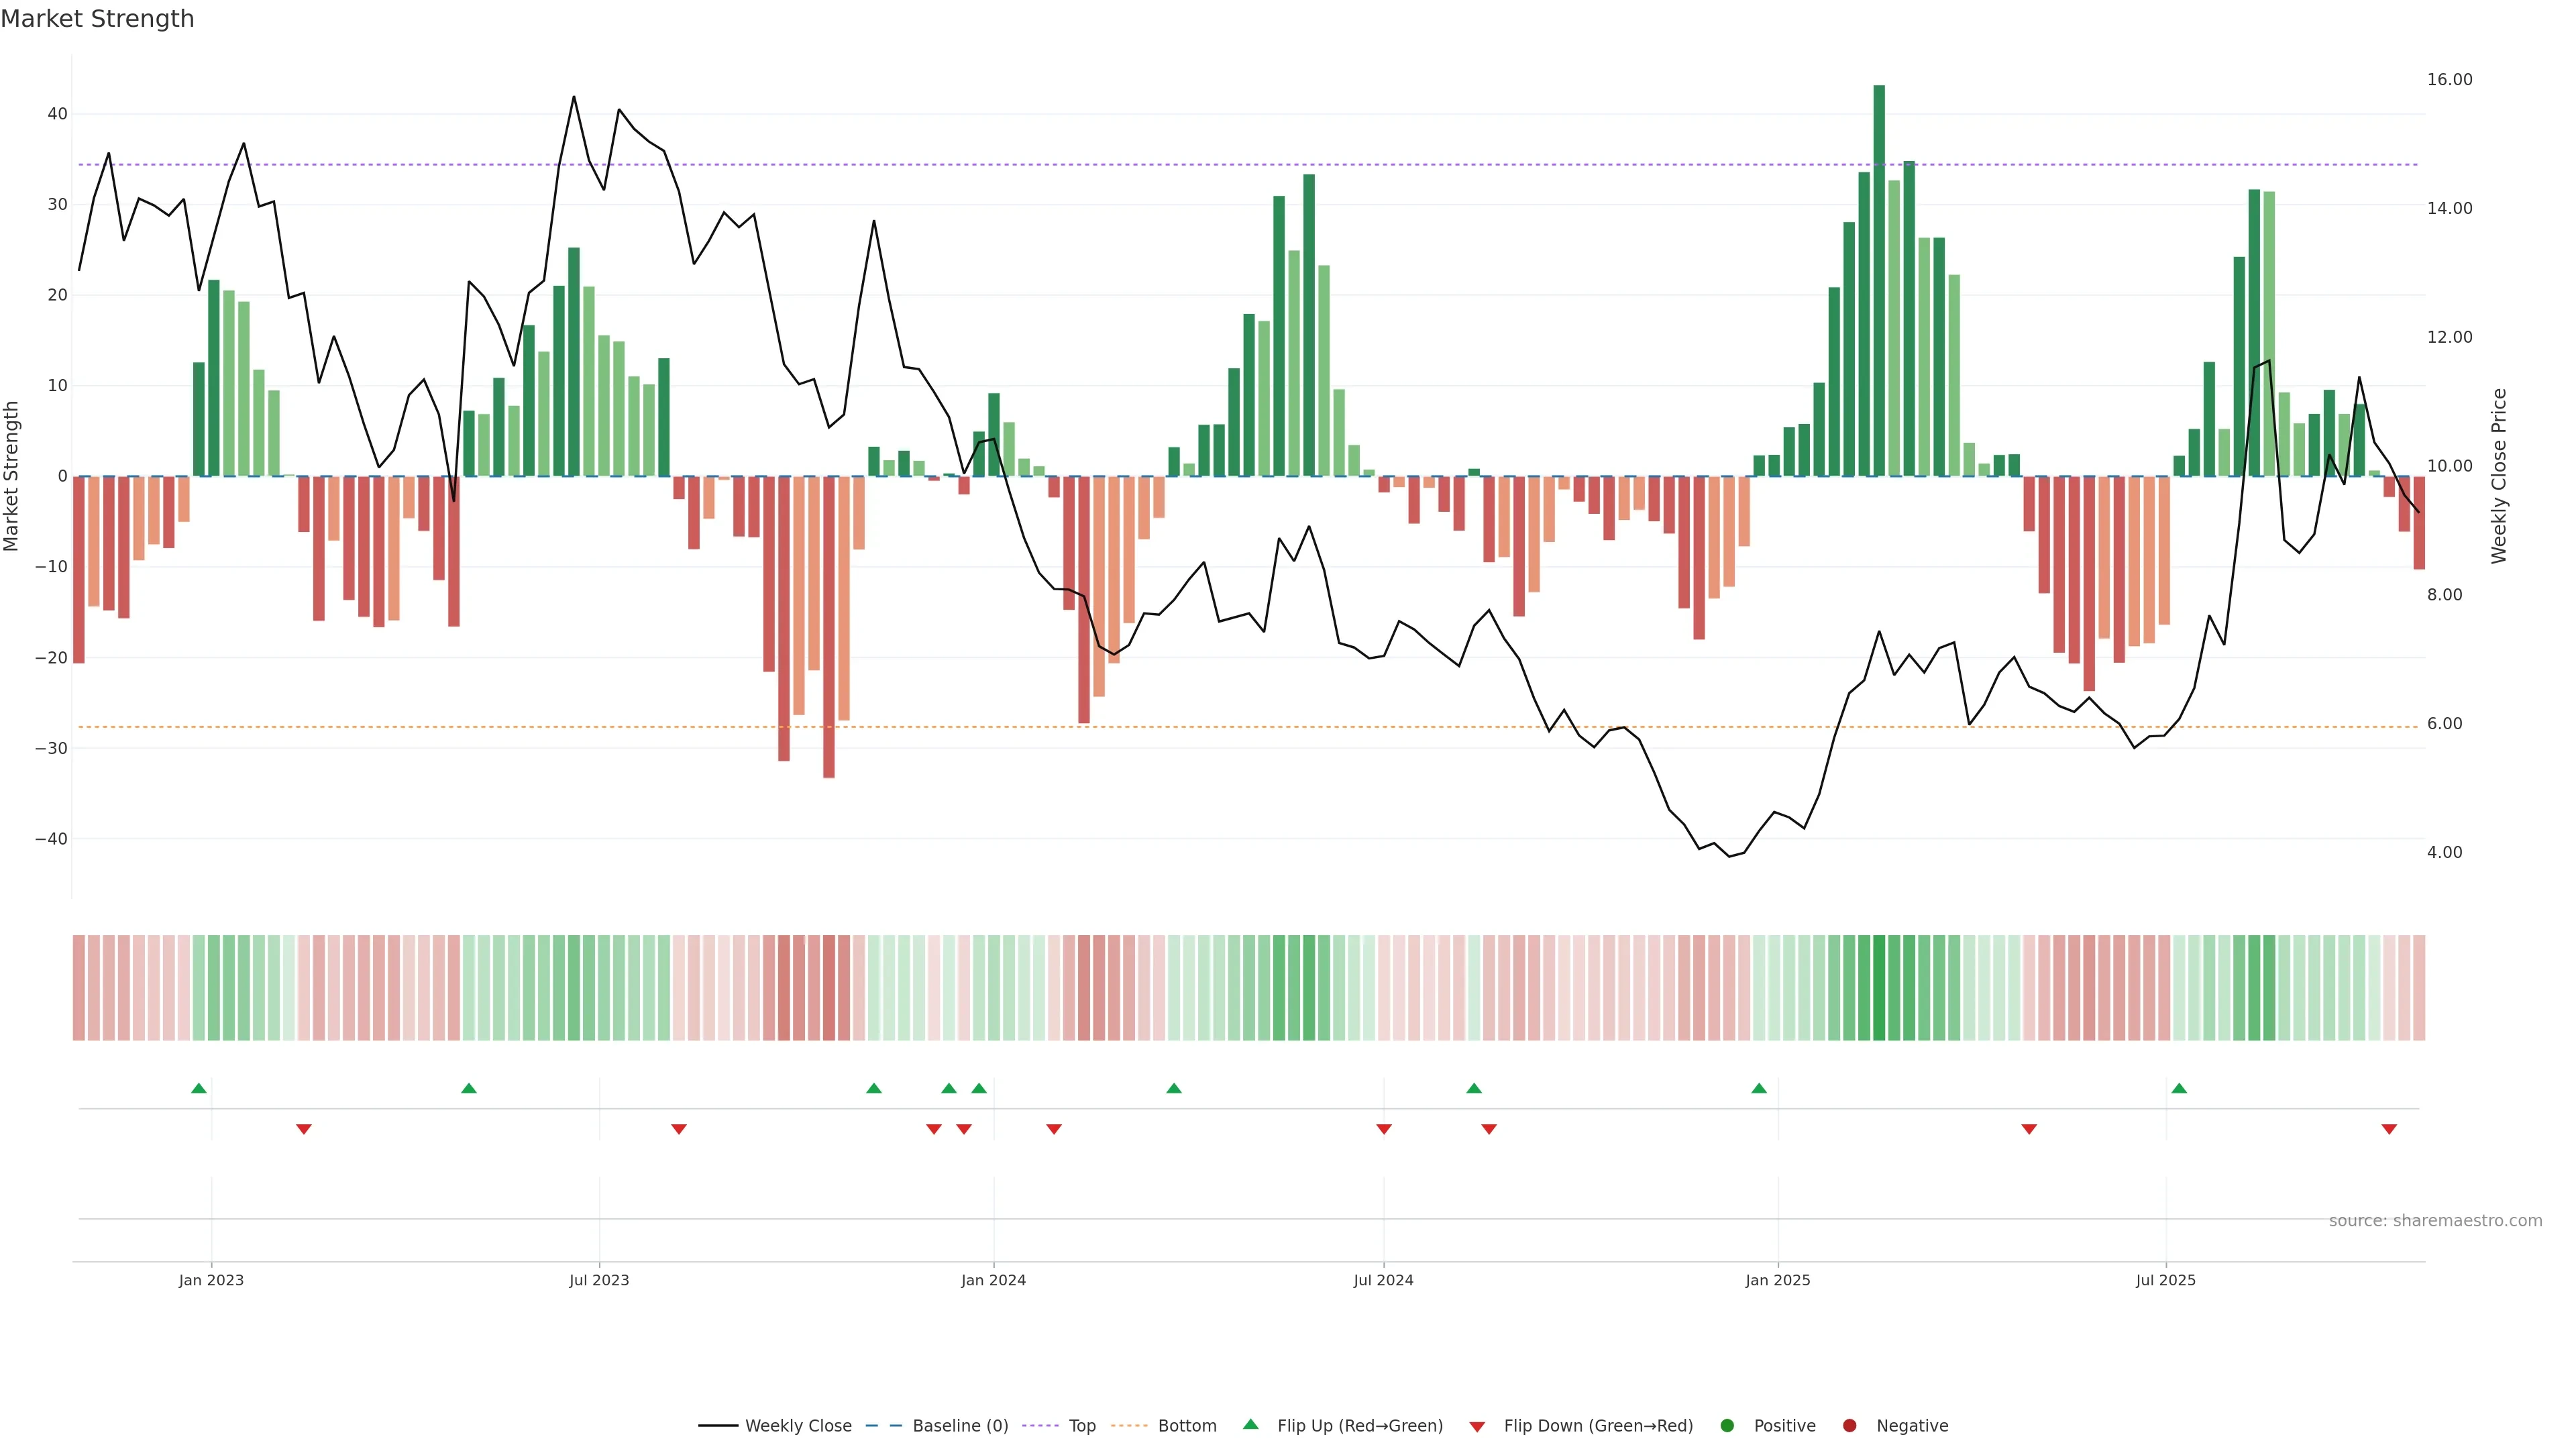The image size is (2576, 1449).
Task: Click the Jul 2025 x-axis label
Action: pyautogui.click(x=2165, y=1280)
